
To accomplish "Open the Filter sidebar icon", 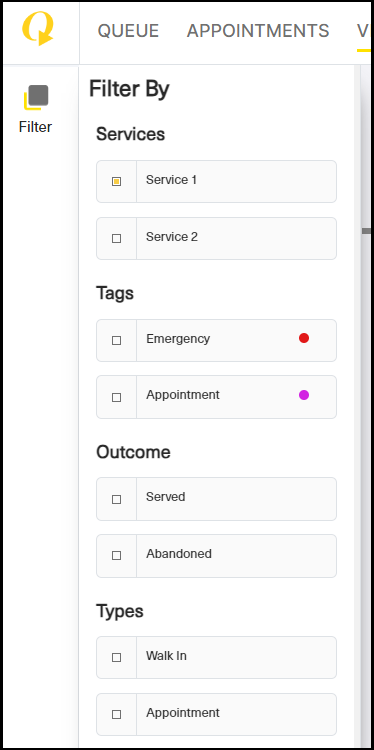I will point(35,109).
